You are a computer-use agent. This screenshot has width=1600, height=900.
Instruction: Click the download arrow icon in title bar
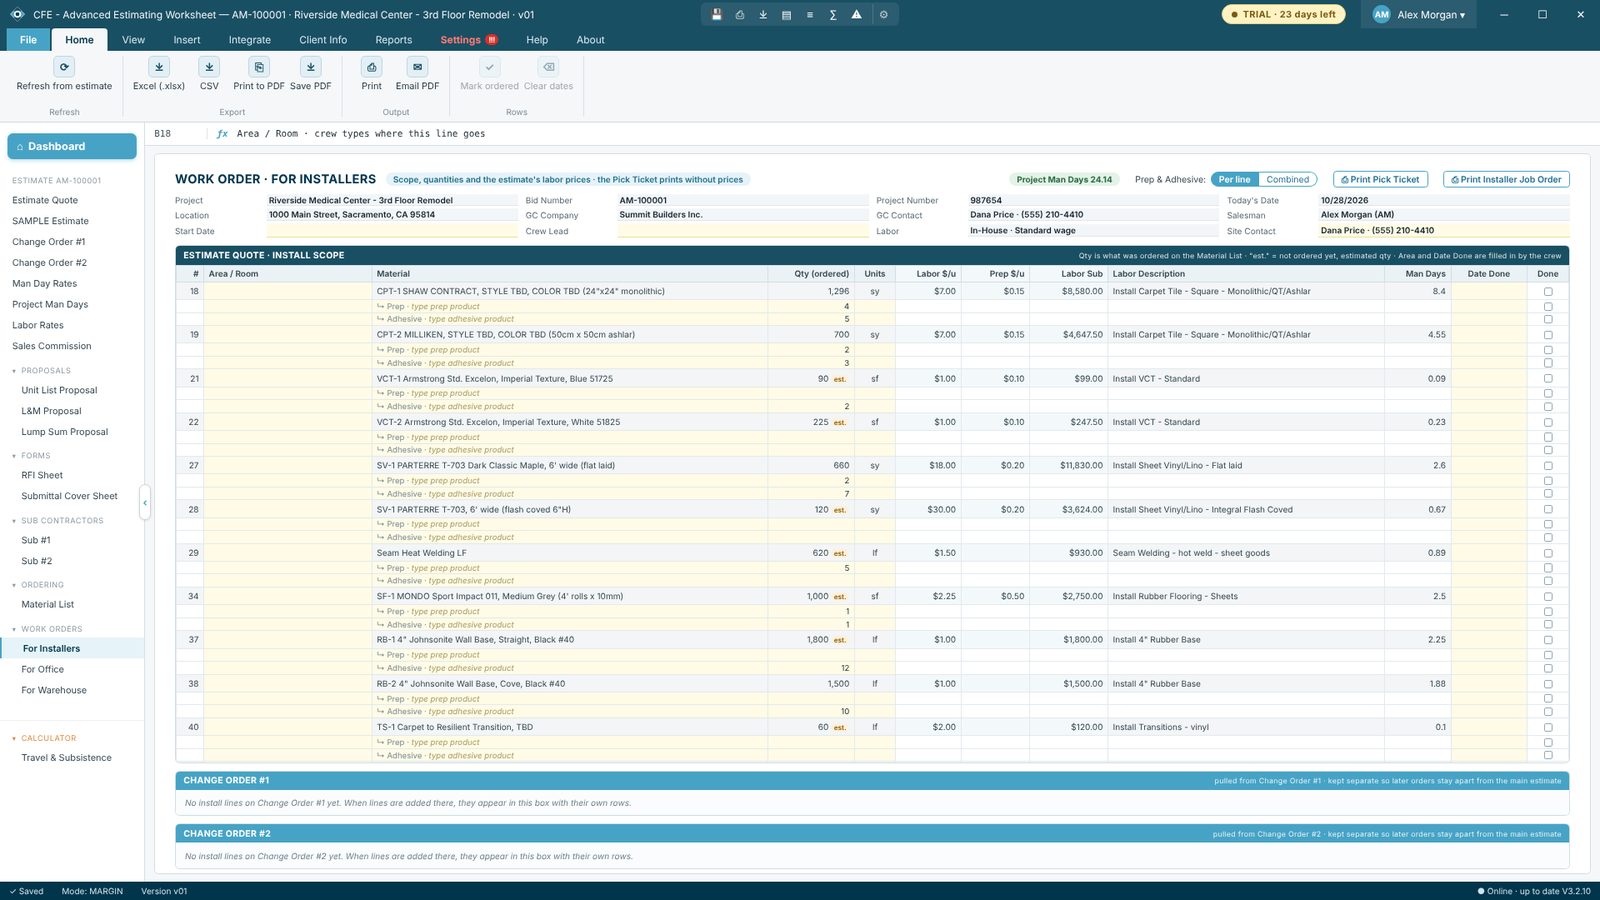[763, 15]
